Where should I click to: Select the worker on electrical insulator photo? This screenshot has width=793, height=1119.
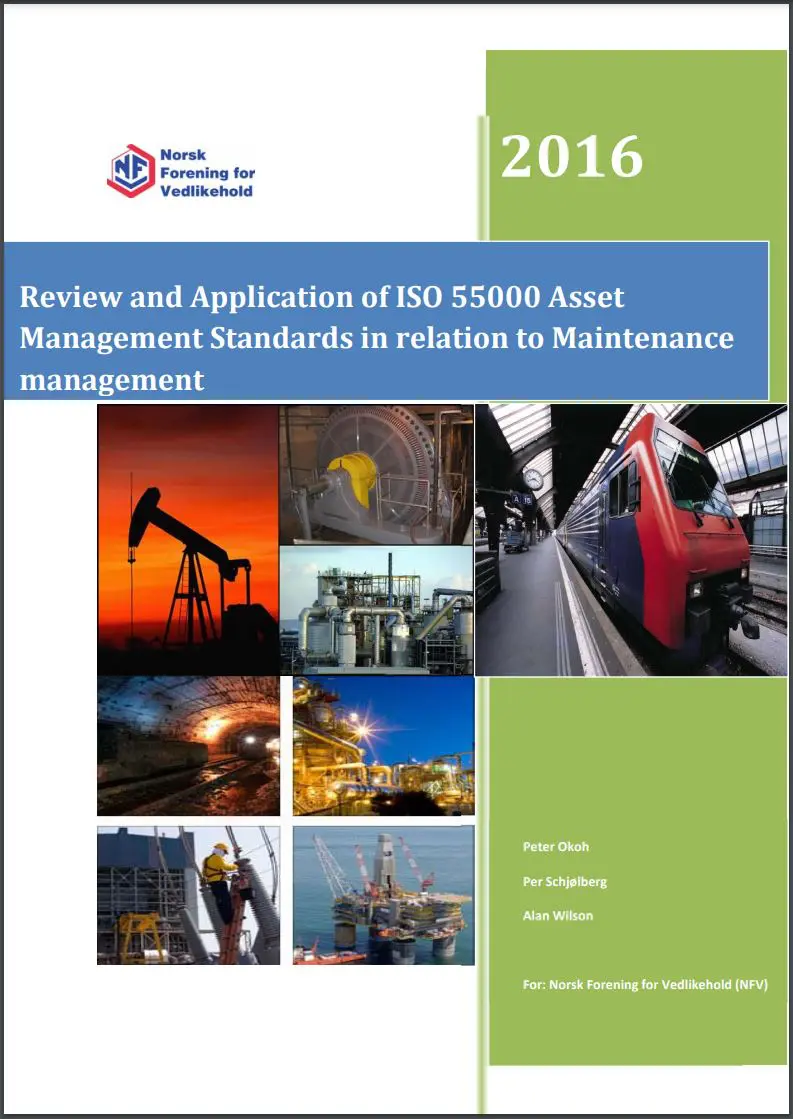point(188,896)
